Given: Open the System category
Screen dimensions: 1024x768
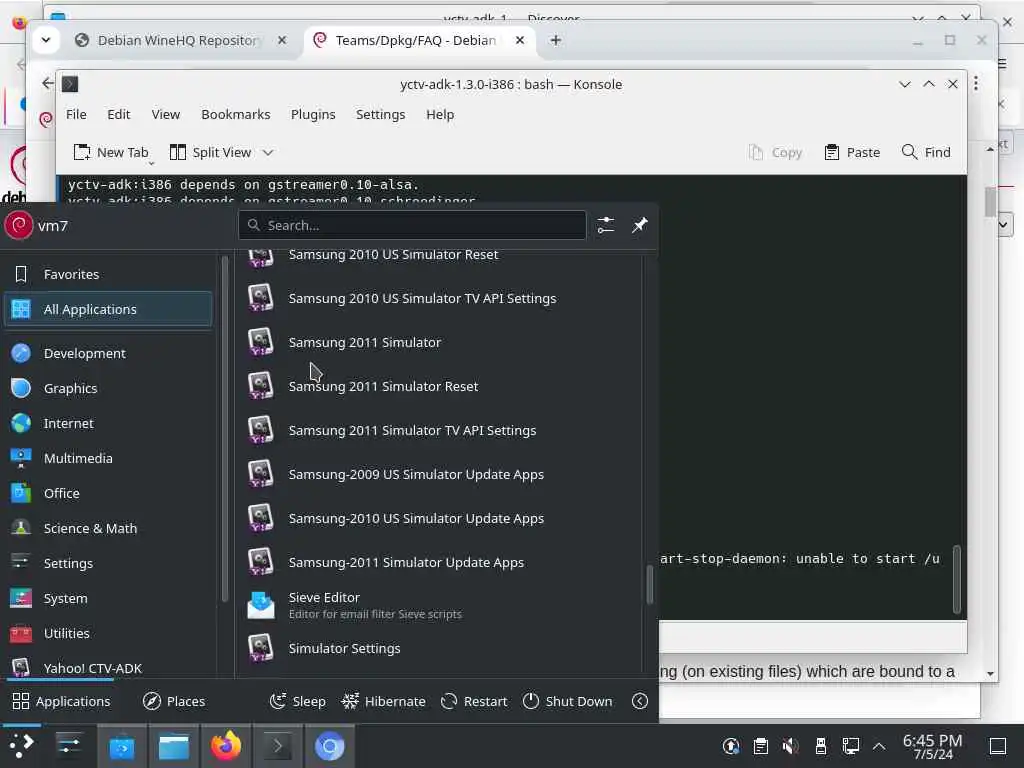Looking at the screenshot, I should tap(108, 598).
